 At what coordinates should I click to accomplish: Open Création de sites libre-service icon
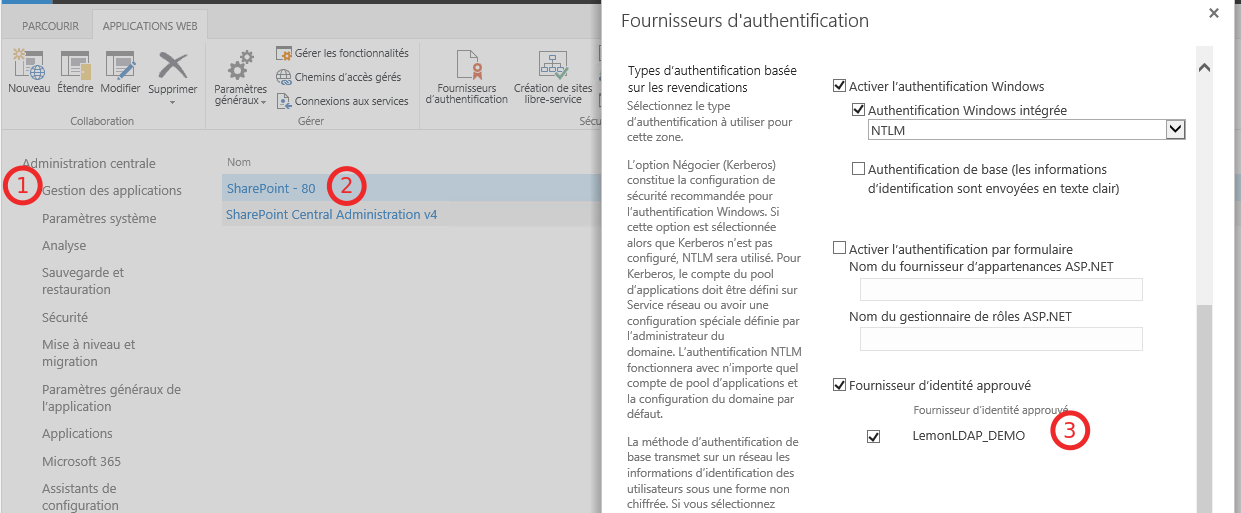tap(553, 64)
